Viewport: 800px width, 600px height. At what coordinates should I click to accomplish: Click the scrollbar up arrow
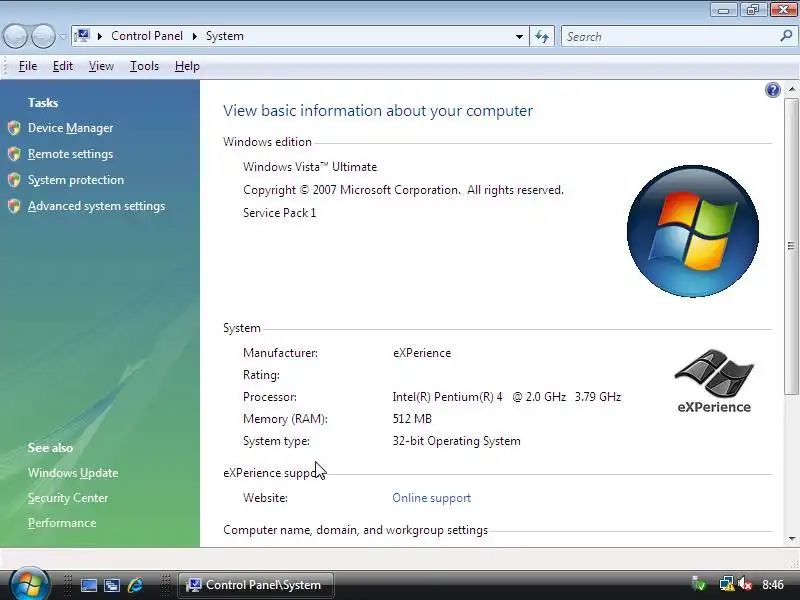pos(791,89)
